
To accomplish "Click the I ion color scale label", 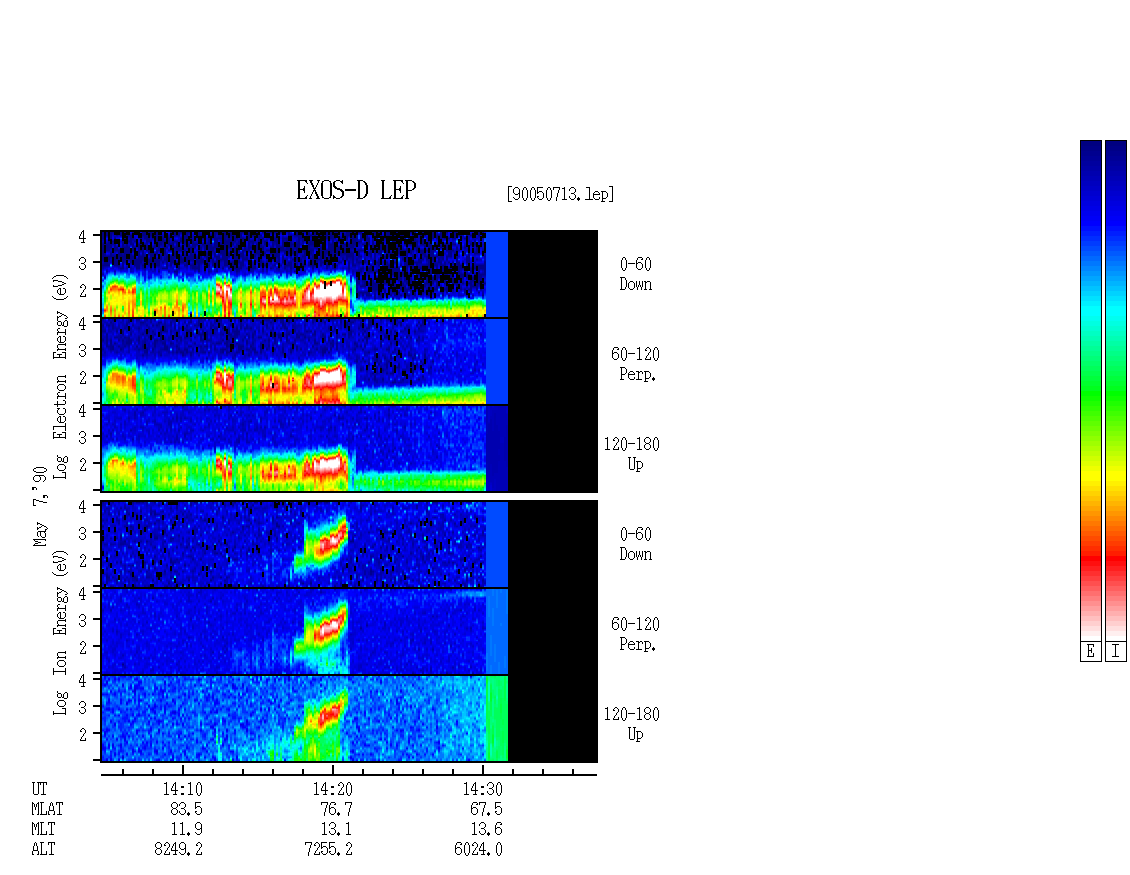I will [x=1116, y=652].
